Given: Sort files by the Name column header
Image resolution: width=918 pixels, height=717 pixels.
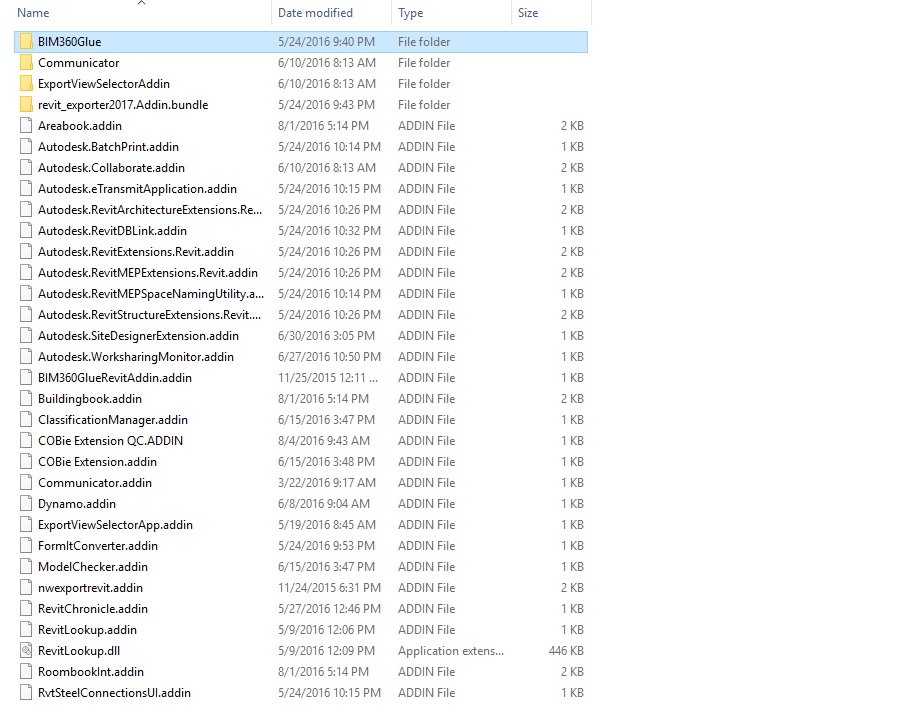Looking at the screenshot, I should pyautogui.click(x=33, y=13).
